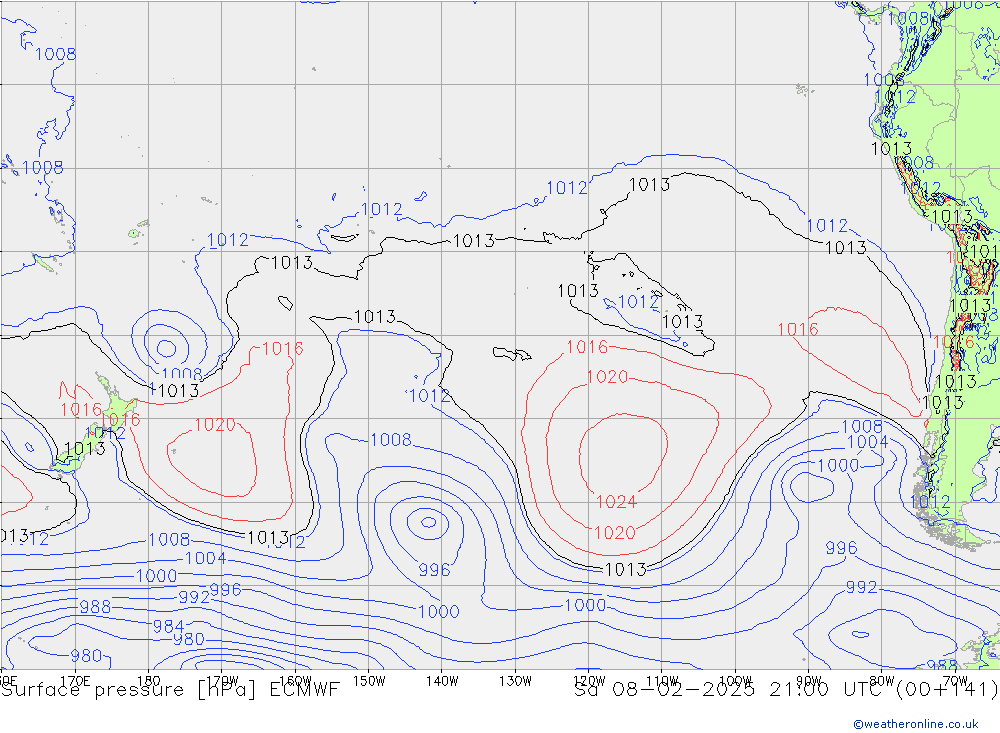Click the 1004 label under 1008 near Chile
Screen dimensions: 1000x733
click(867, 442)
